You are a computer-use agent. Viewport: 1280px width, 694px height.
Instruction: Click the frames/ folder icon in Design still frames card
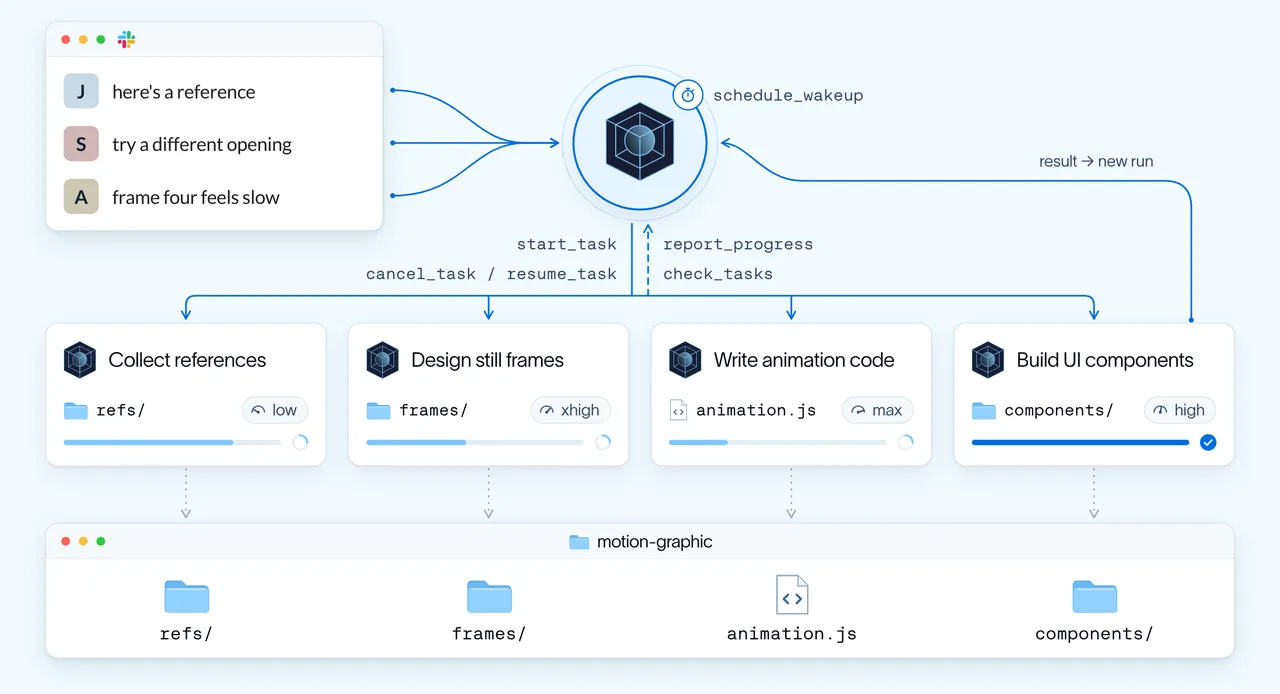point(378,410)
